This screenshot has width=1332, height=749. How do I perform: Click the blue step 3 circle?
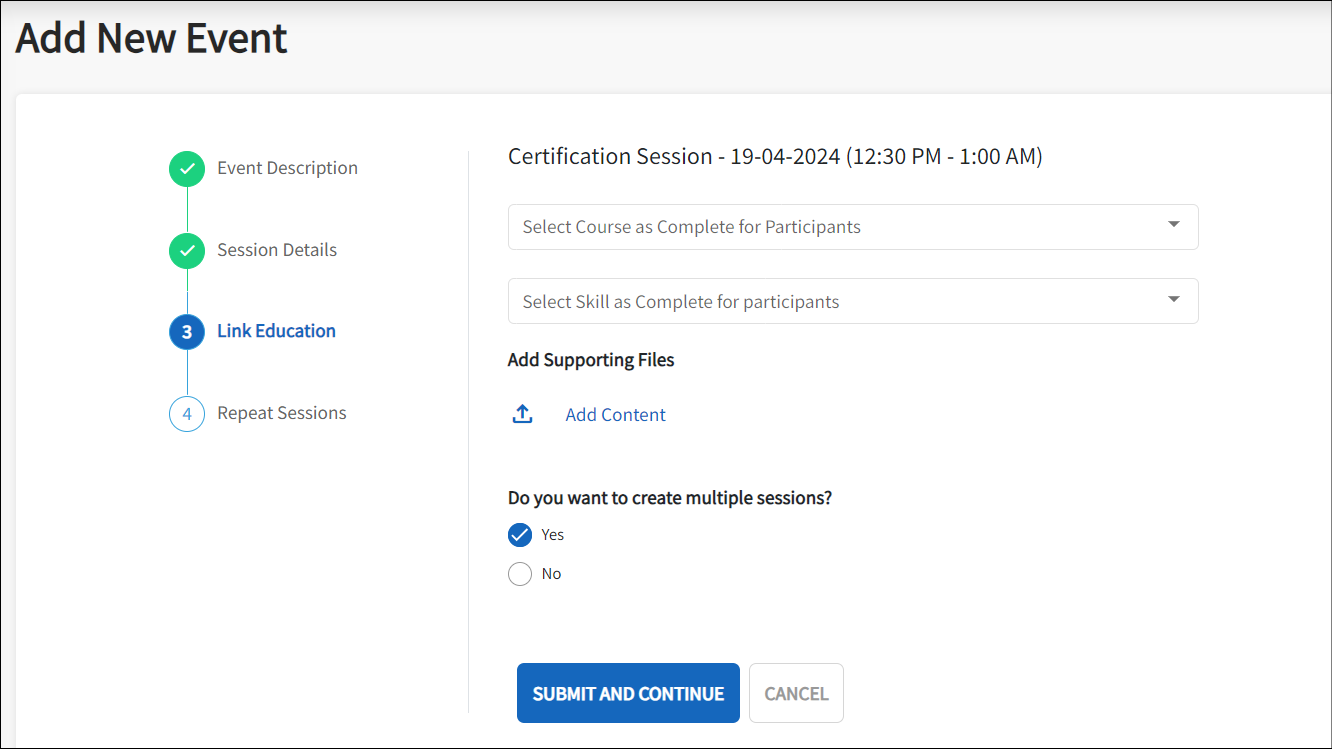(x=187, y=332)
